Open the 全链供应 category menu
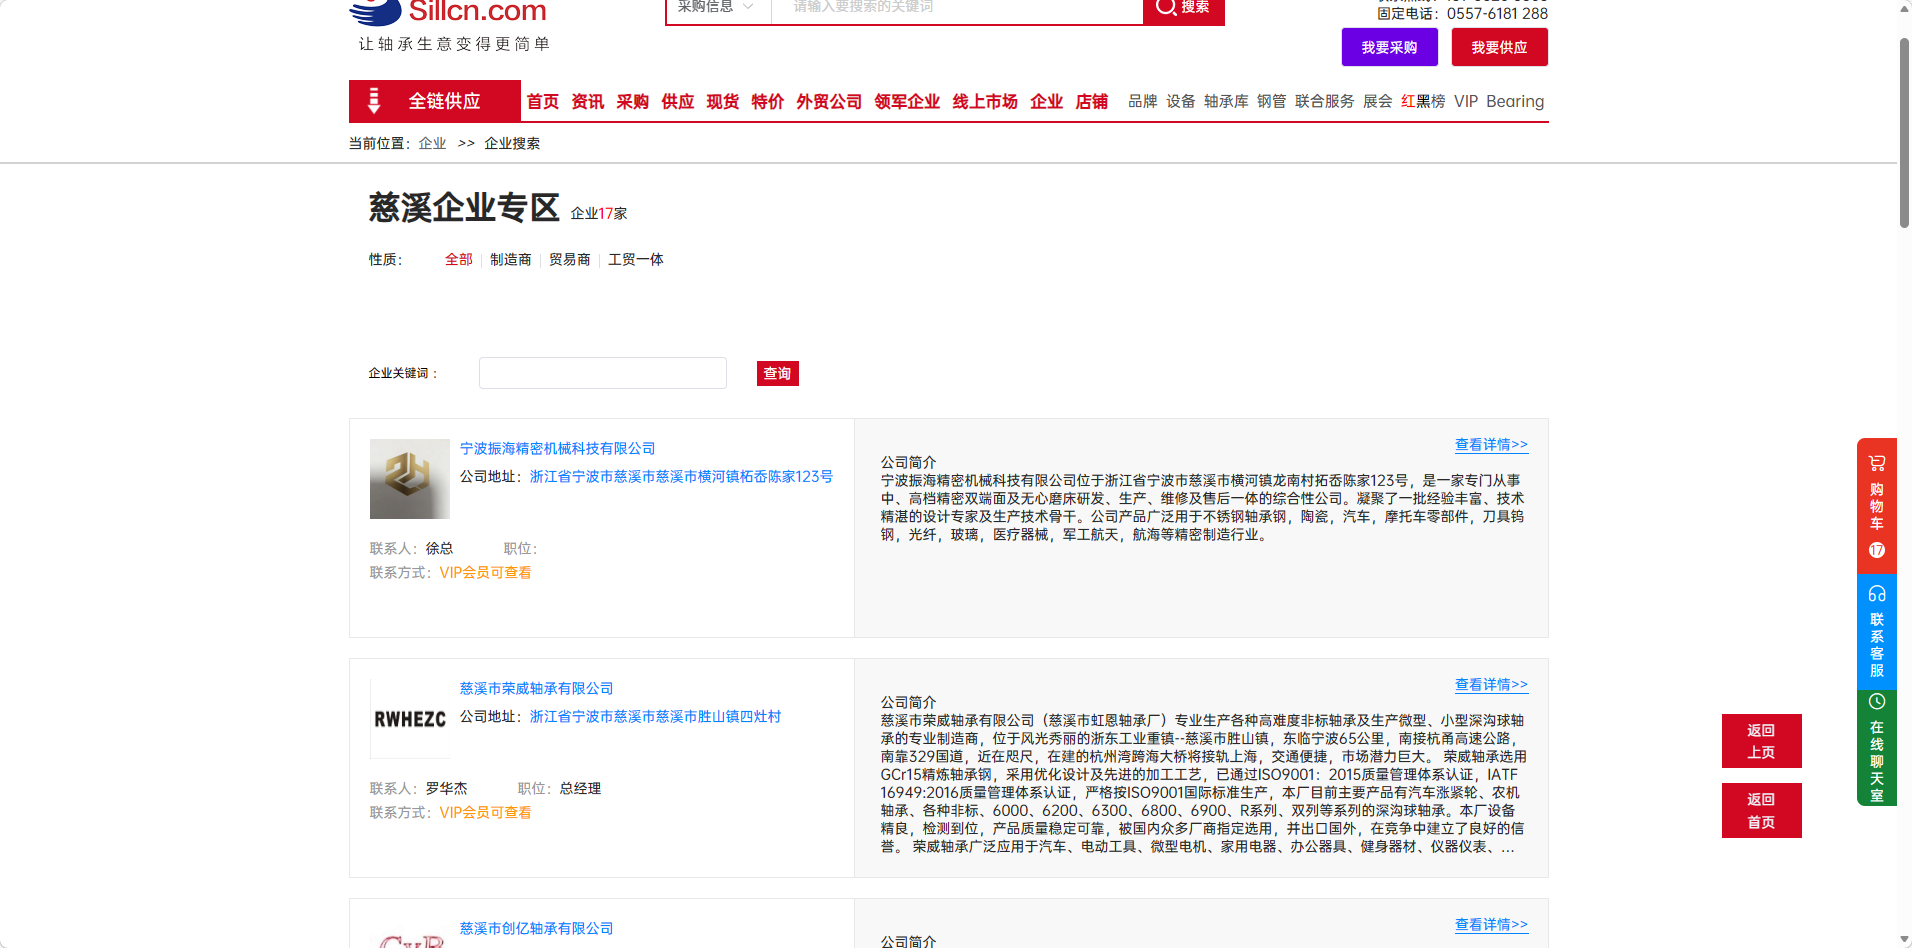The width and height of the screenshot is (1912, 948). coord(434,101)
